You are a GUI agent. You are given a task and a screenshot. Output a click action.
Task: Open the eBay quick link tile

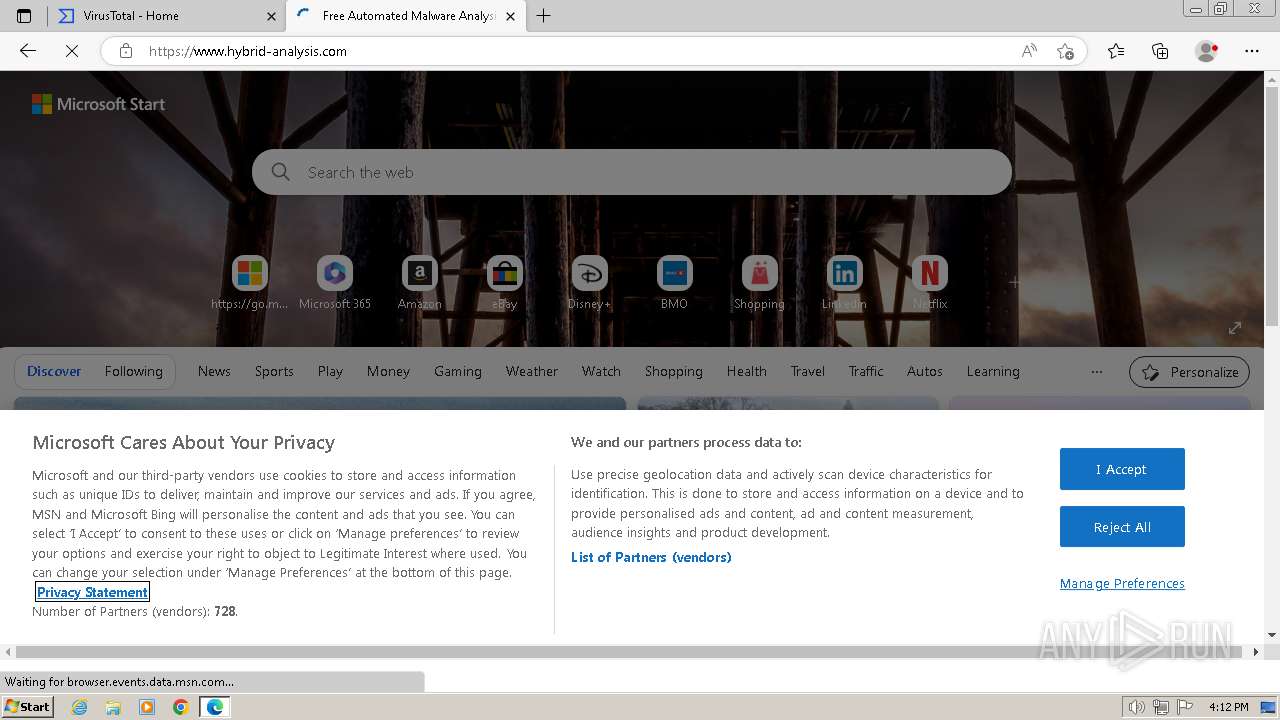pos(505,282)
